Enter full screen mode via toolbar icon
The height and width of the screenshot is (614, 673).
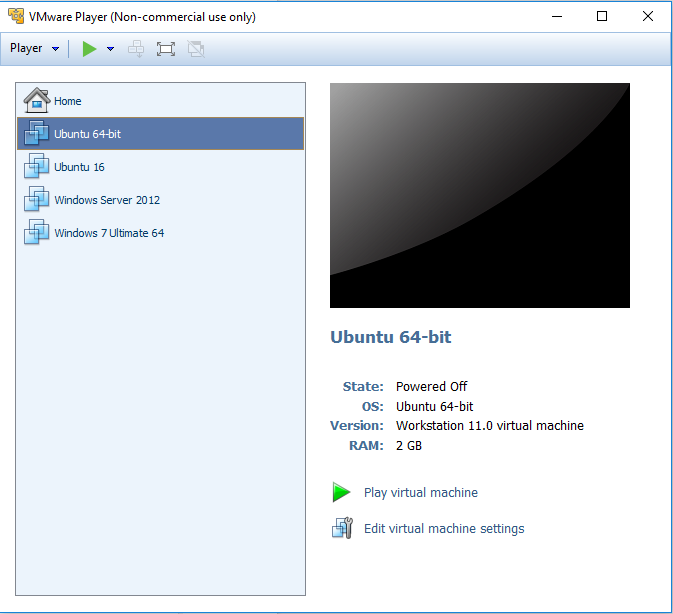pos(166,49)
